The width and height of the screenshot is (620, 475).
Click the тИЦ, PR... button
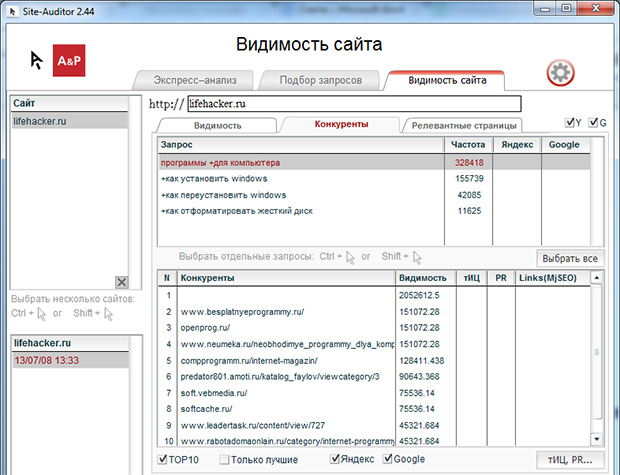(570, 460)
